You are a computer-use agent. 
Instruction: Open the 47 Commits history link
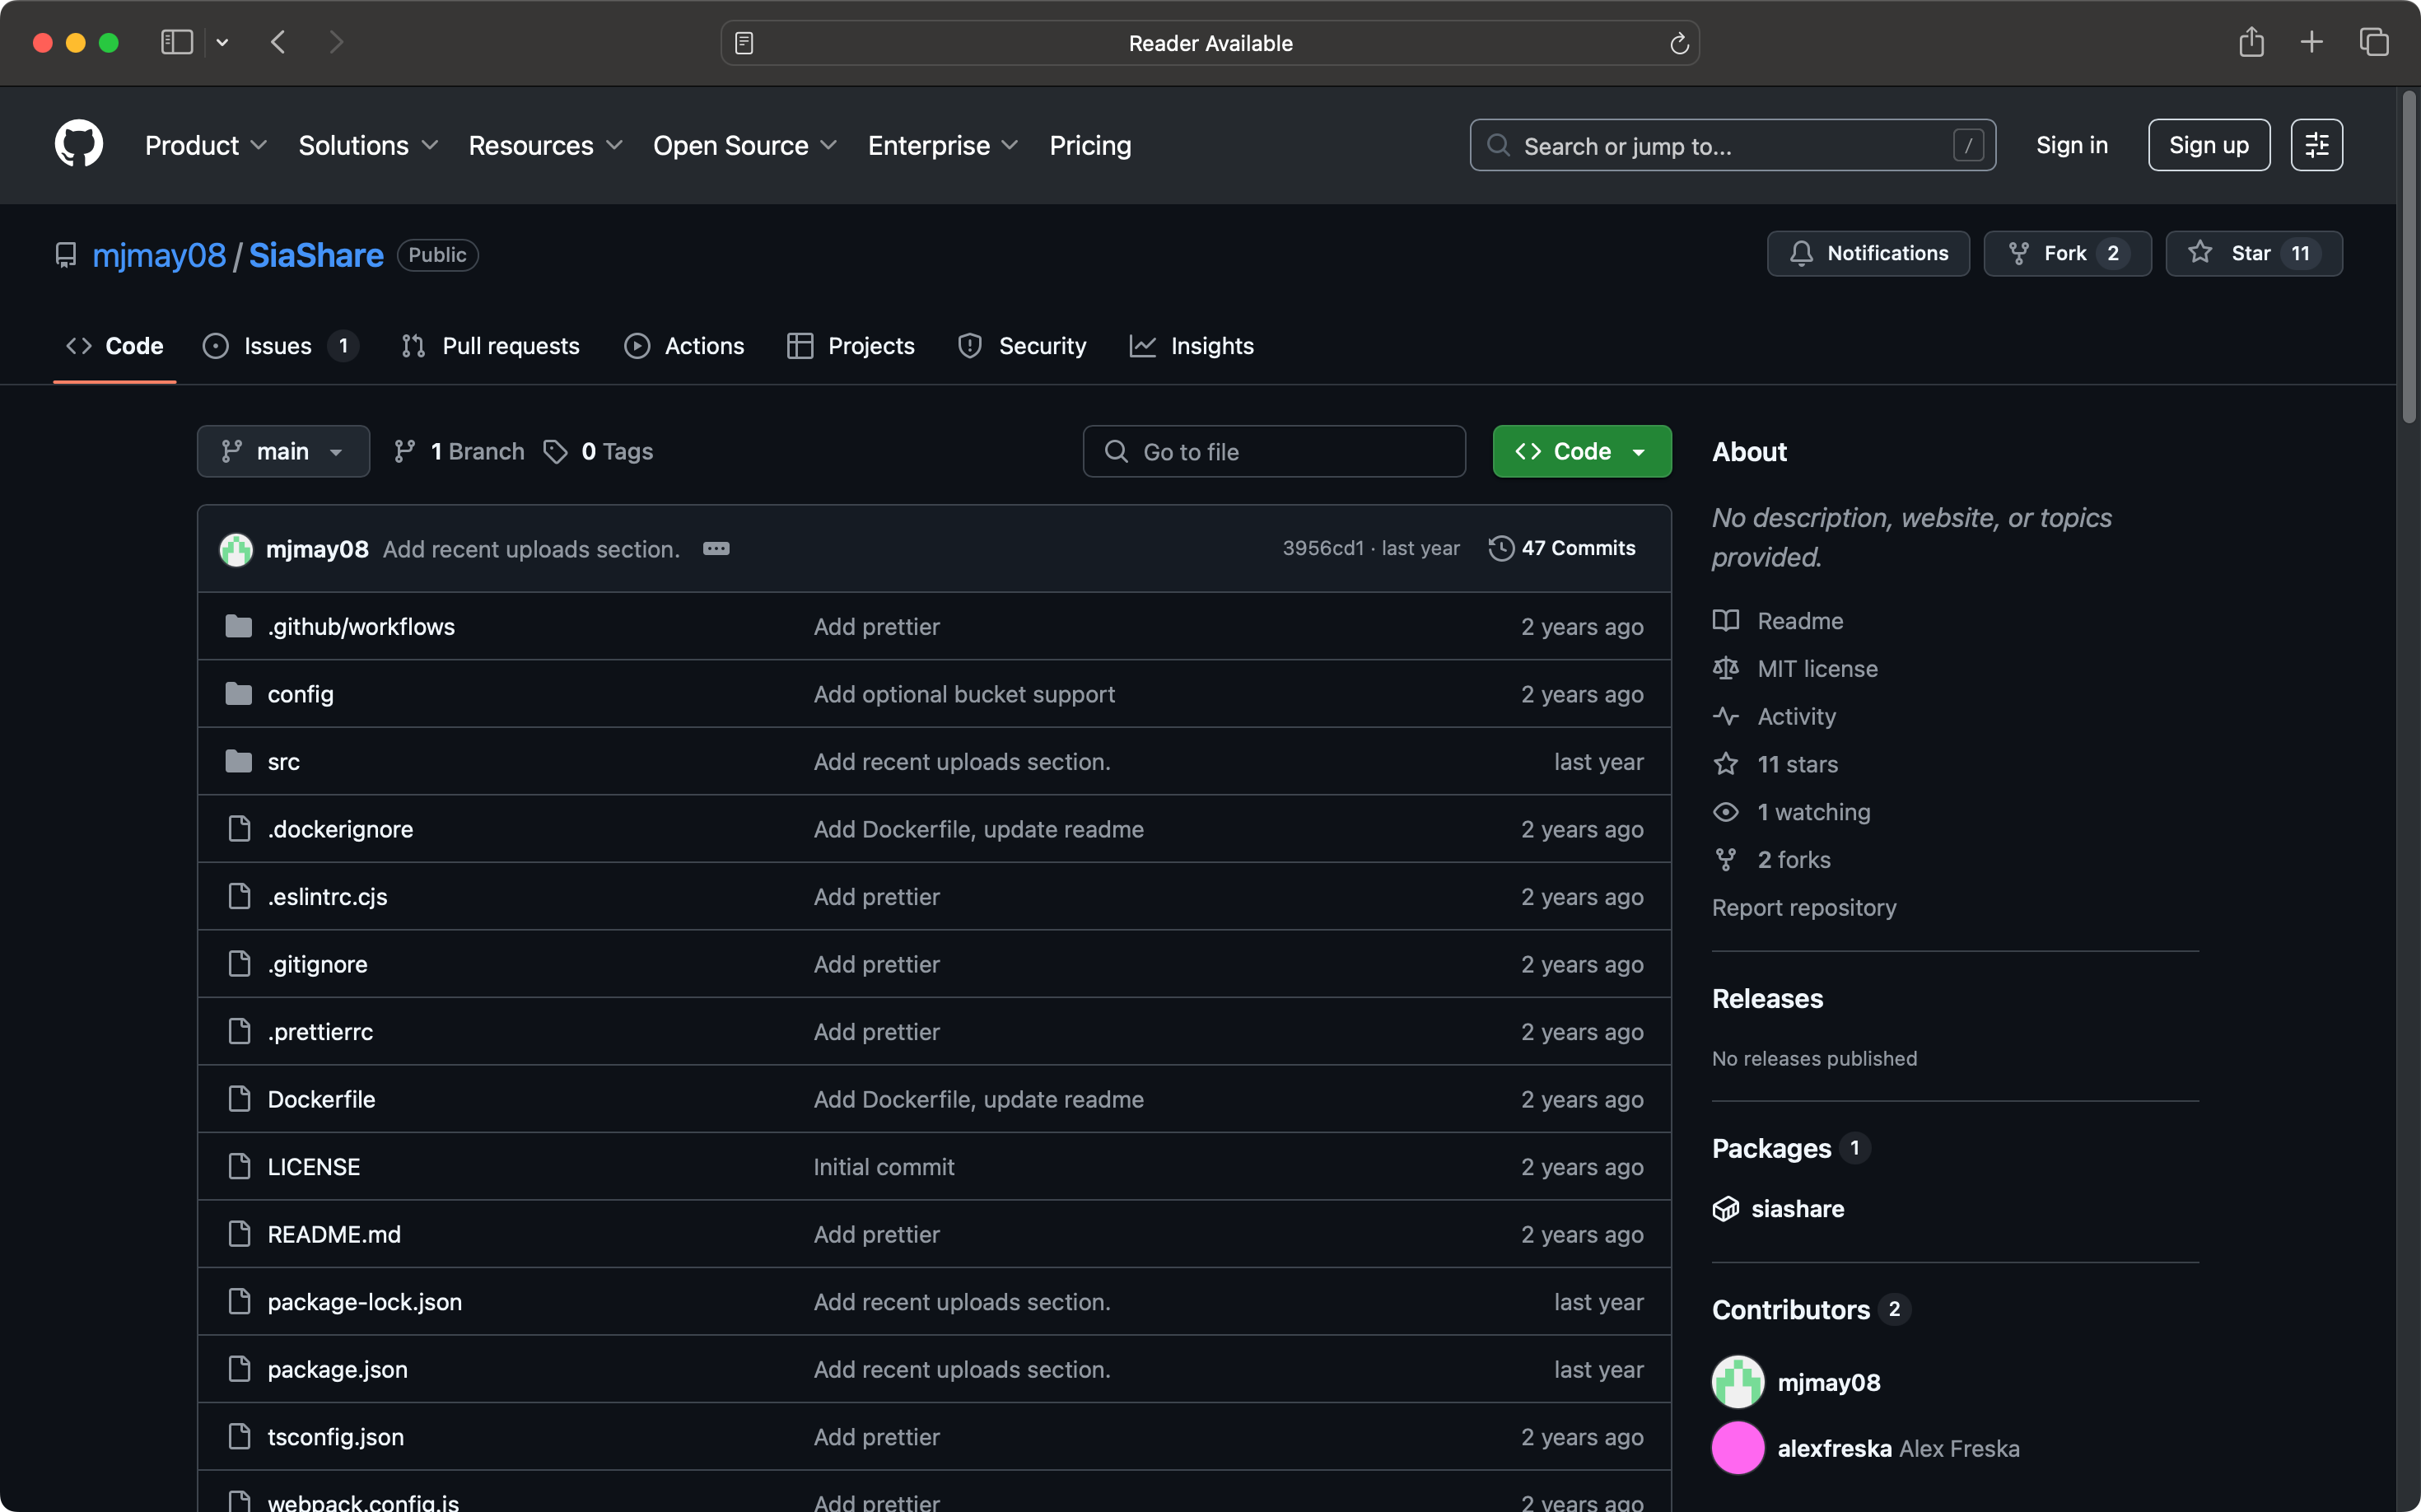coord(1562,548)
